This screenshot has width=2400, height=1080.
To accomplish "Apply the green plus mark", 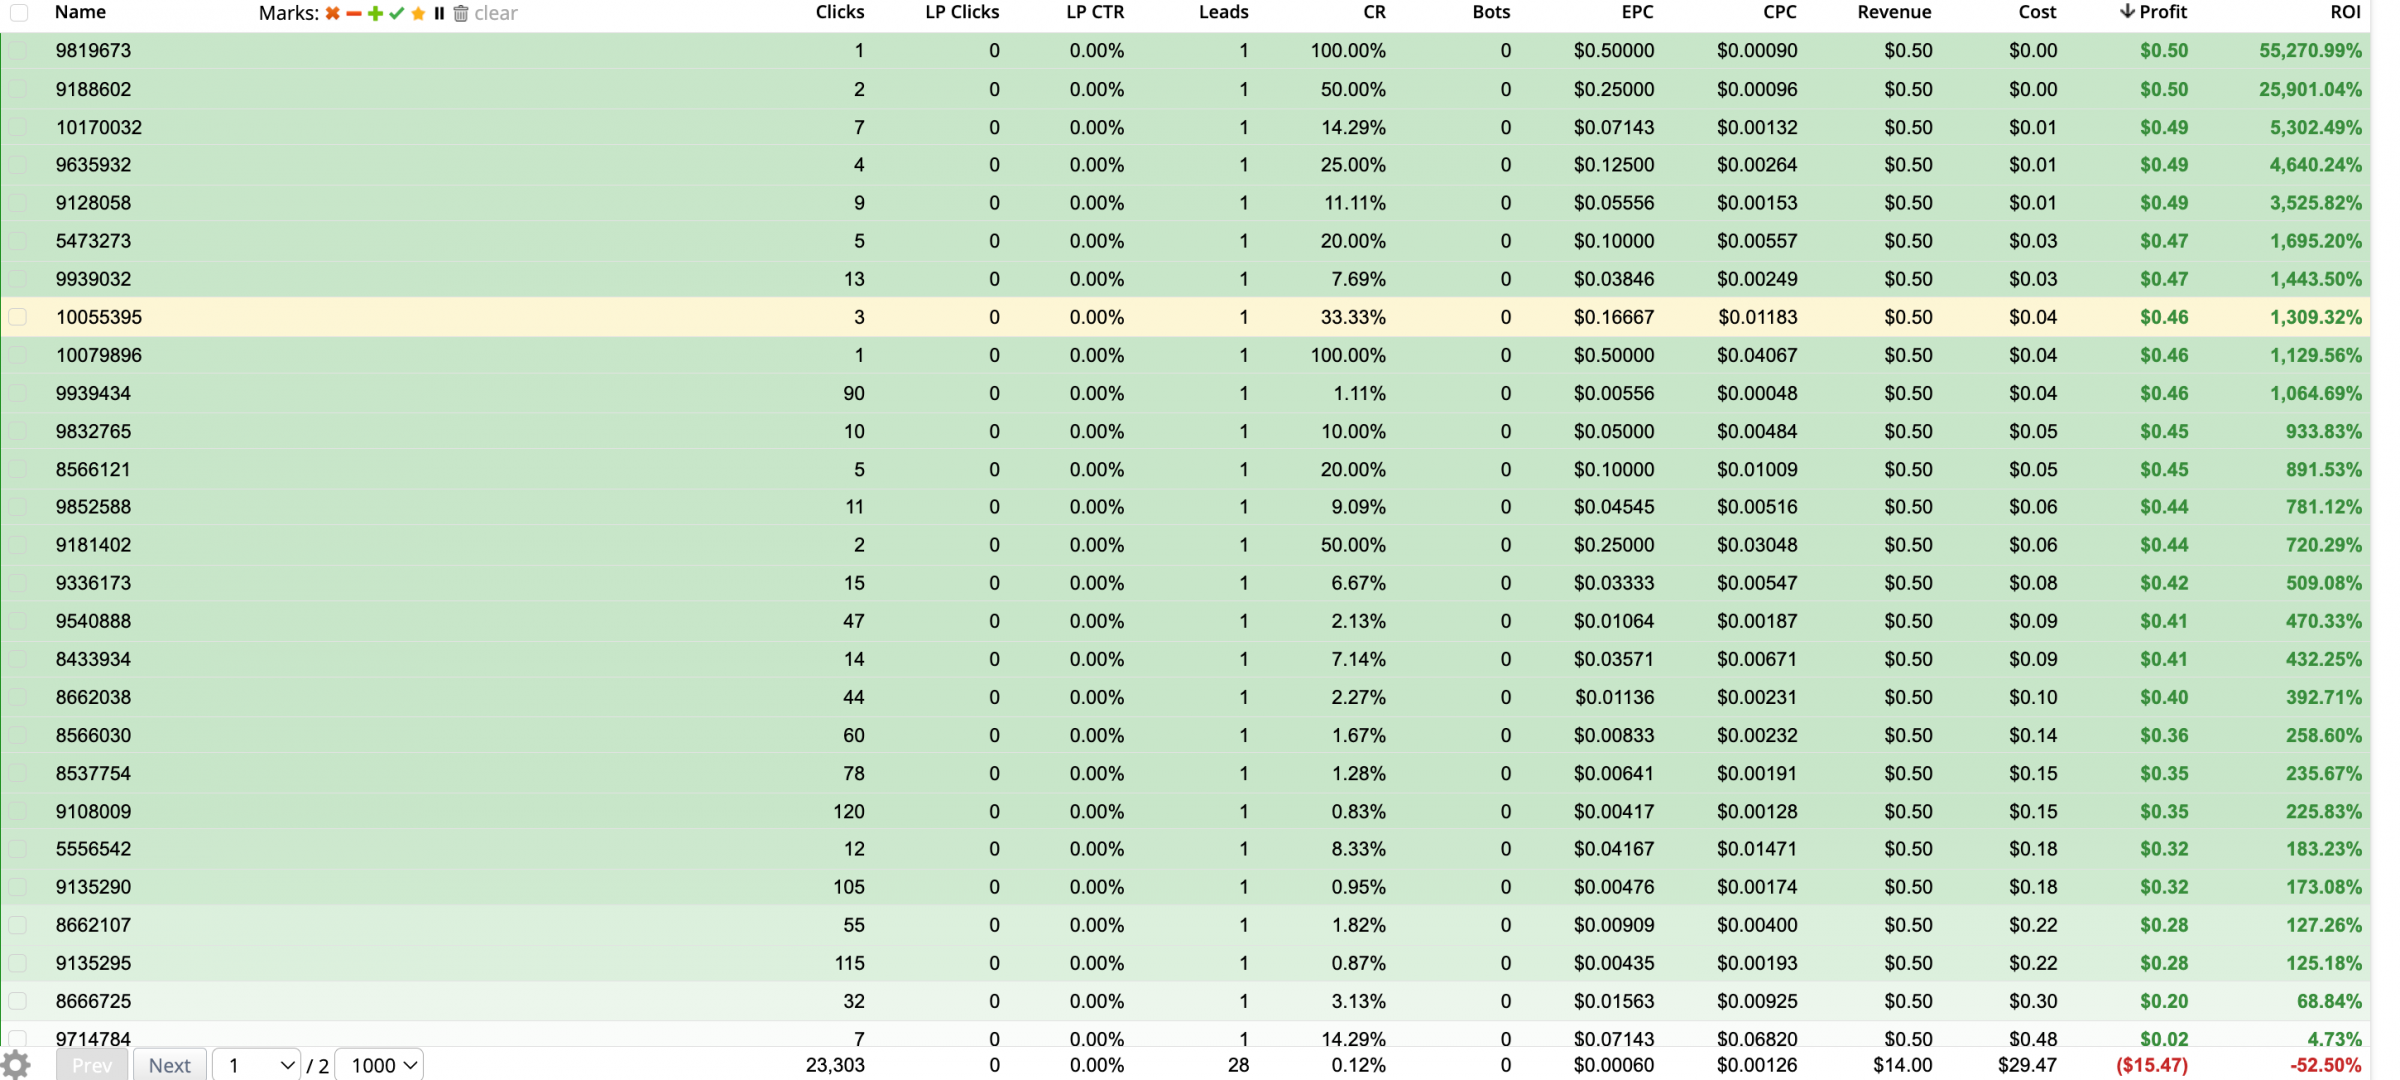I will tap(375, 13).
